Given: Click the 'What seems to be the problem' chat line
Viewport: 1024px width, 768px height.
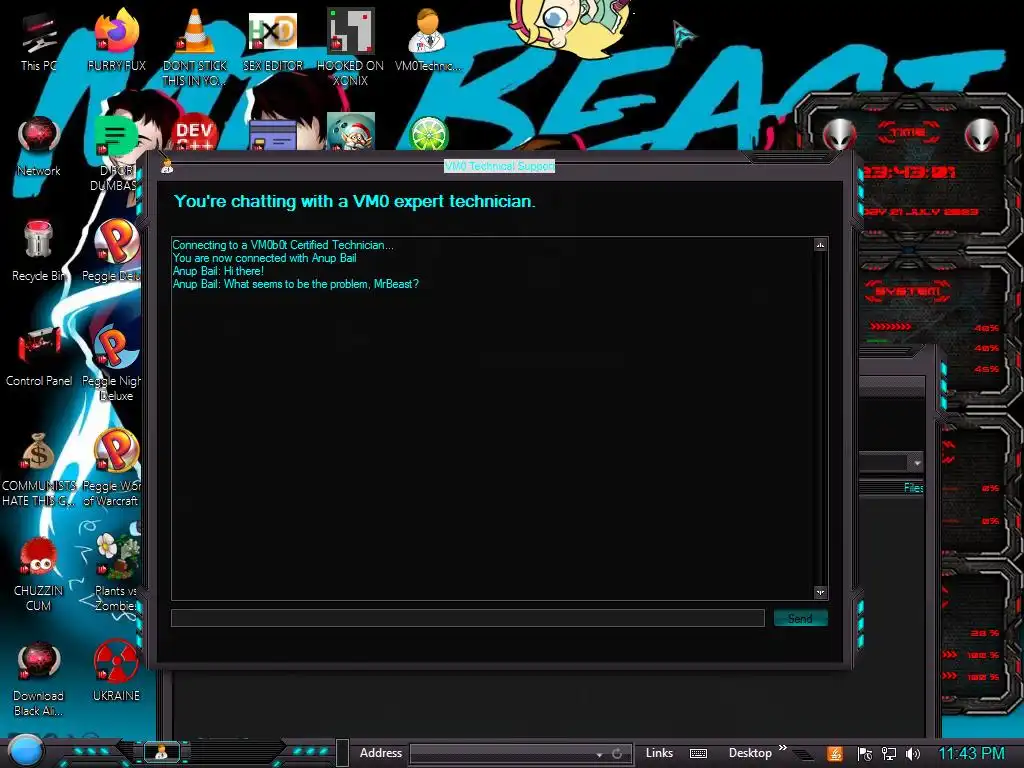Looking at the screenshot, I should (x=295, y=284).
